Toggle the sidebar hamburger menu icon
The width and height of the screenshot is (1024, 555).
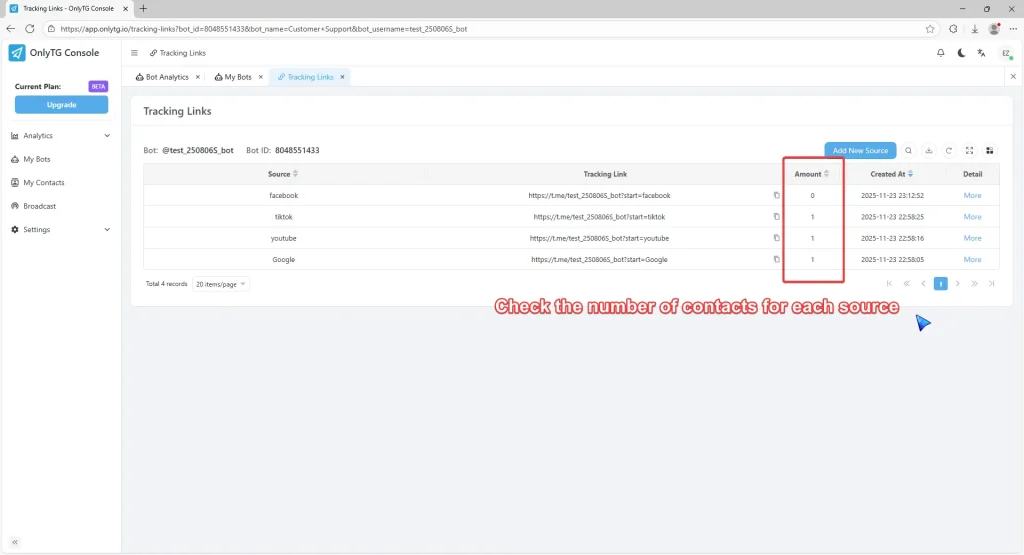(135, 53)
